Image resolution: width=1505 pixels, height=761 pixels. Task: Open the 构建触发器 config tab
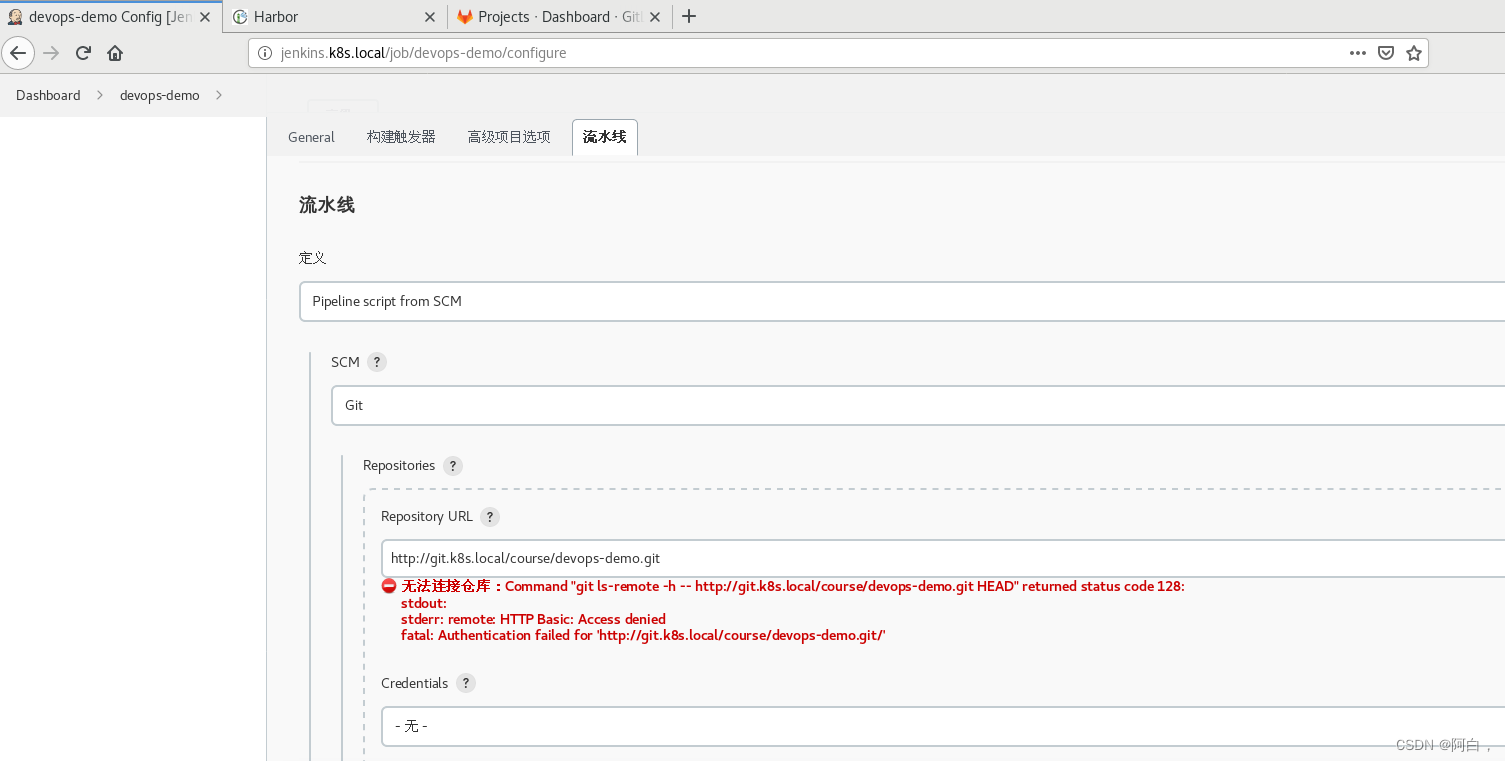click(401, 137)
